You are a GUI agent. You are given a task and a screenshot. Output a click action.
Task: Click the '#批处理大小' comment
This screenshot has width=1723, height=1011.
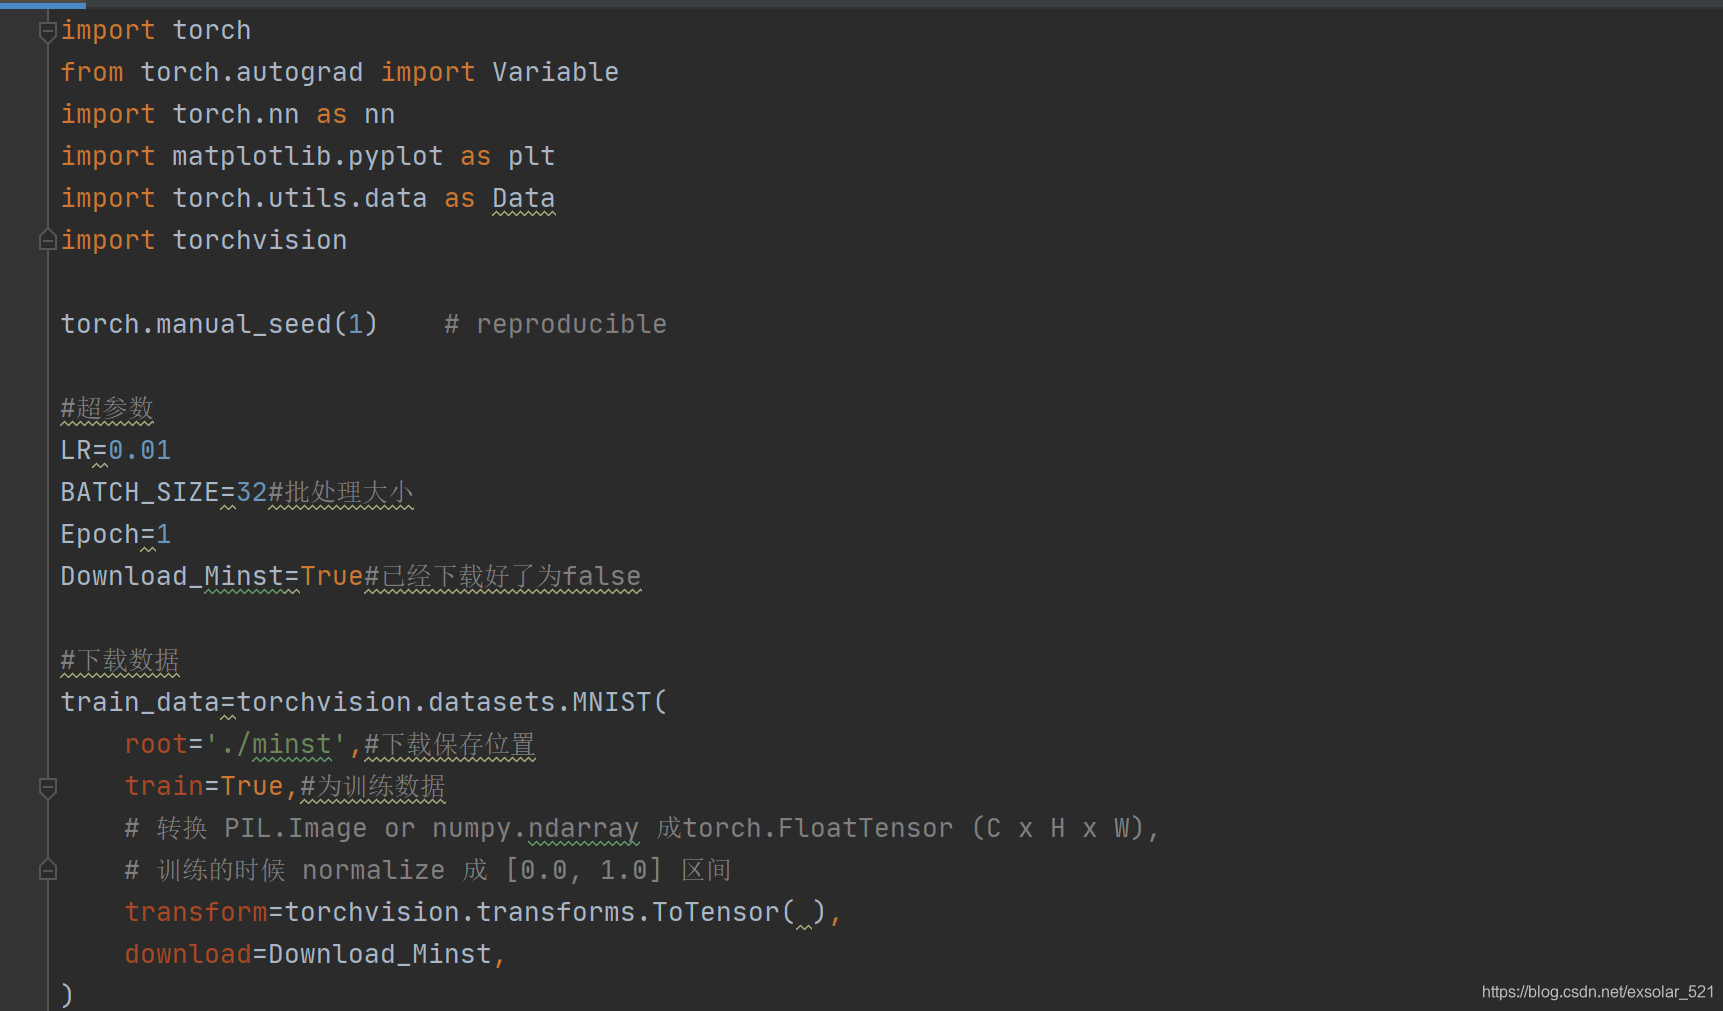pyautogui.click(x=341, y=493)
